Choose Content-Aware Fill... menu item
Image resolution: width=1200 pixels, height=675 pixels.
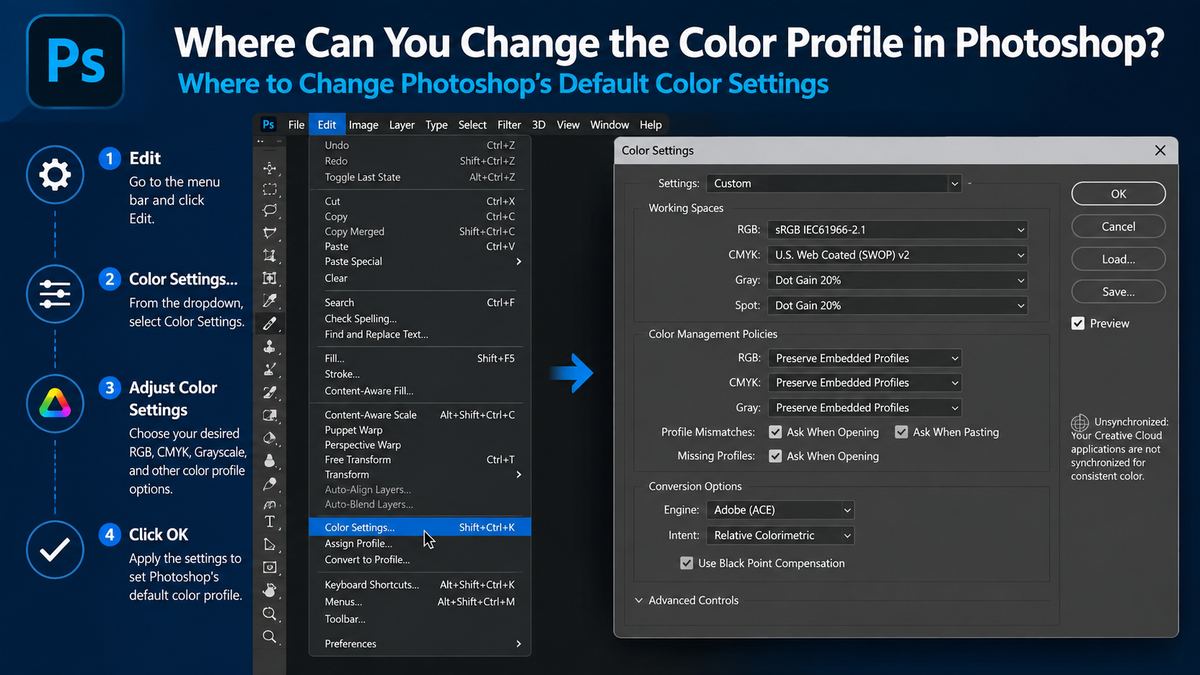(x=421, y=391)
